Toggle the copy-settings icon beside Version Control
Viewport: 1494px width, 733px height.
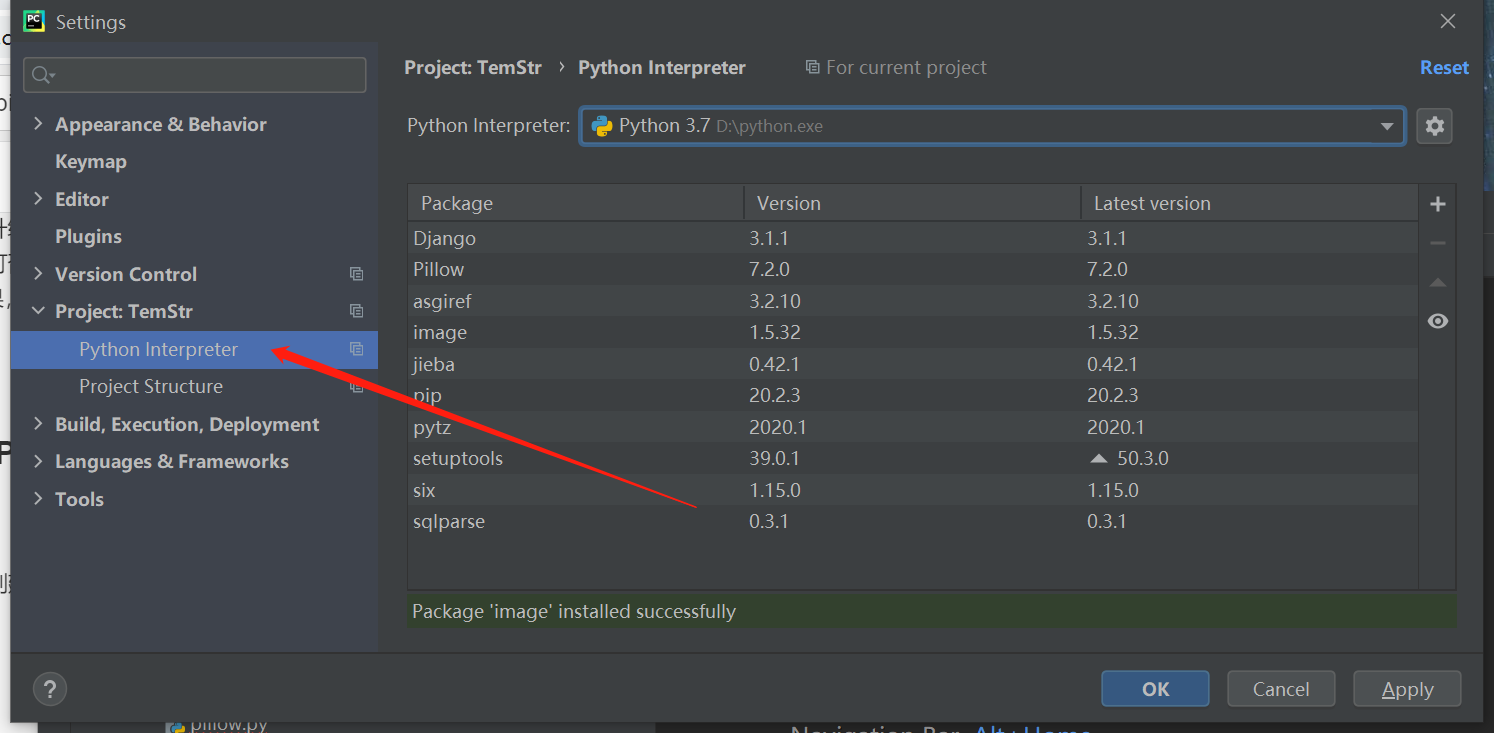click(356, 273)
